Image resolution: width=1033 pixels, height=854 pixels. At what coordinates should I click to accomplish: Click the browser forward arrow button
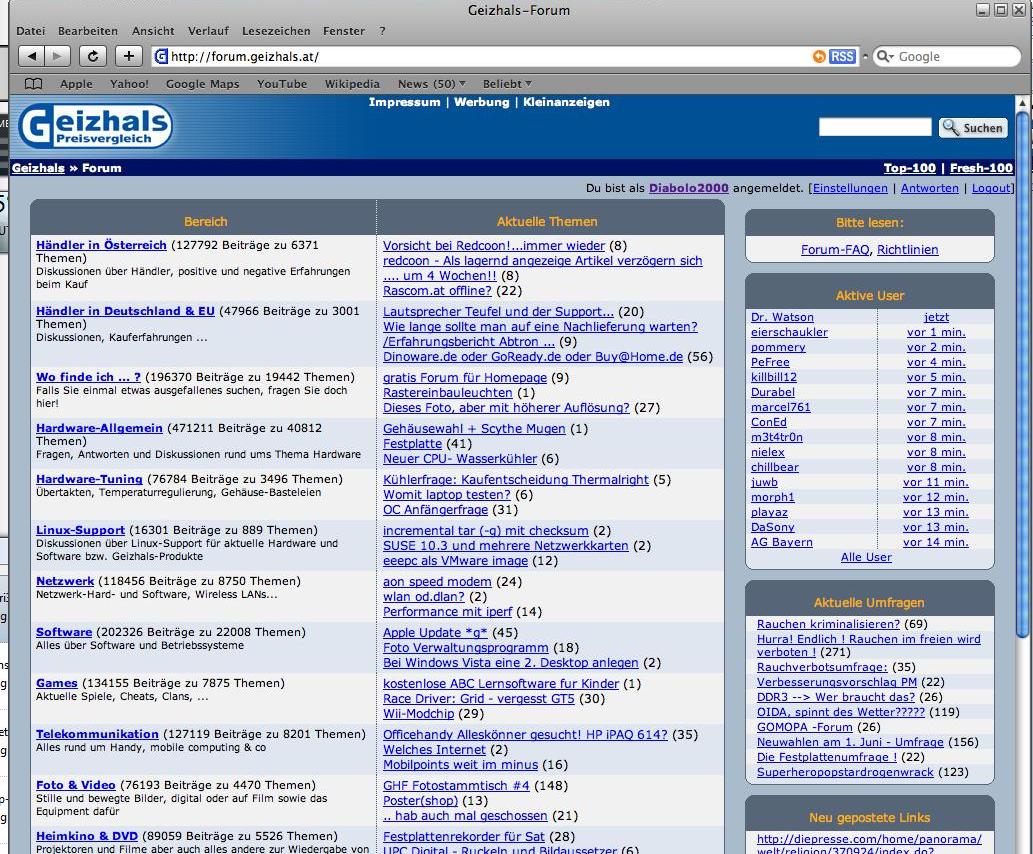(57, 57)
